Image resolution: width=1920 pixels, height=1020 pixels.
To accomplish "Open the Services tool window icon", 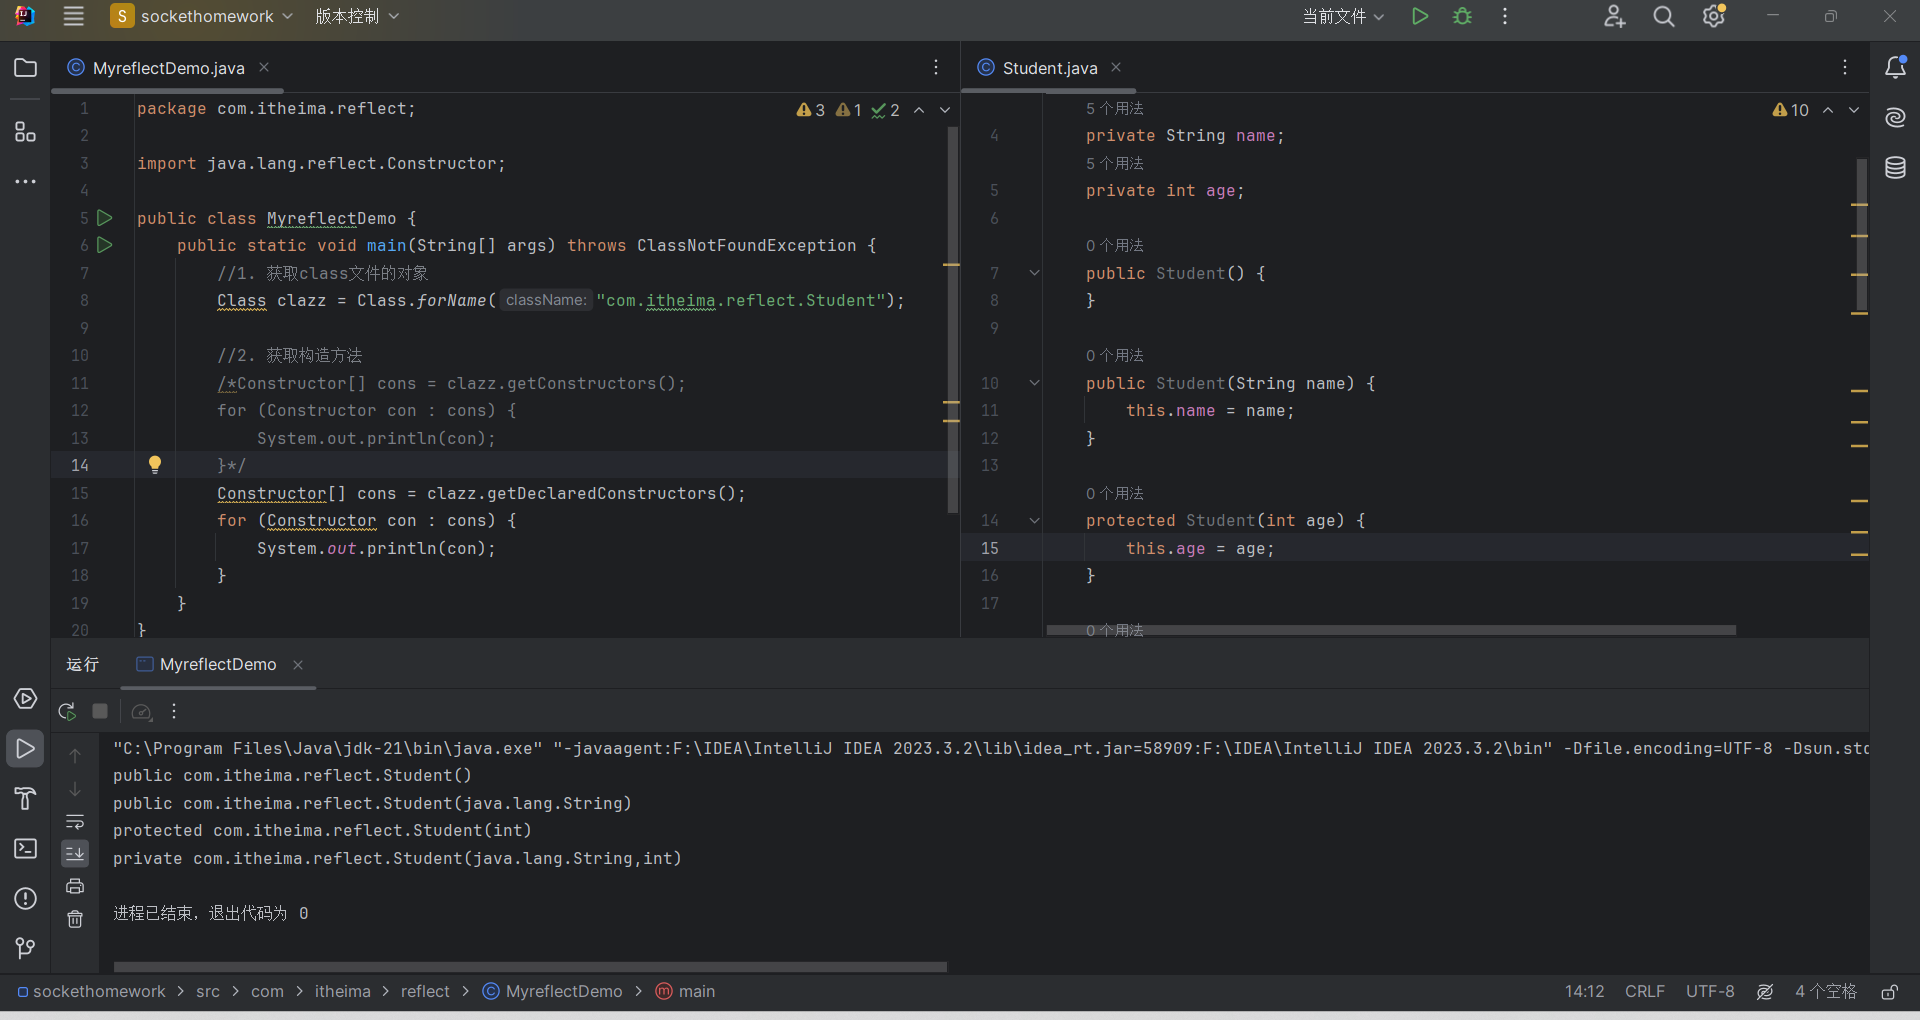I will pyautogui.click(x=26, y=698).
